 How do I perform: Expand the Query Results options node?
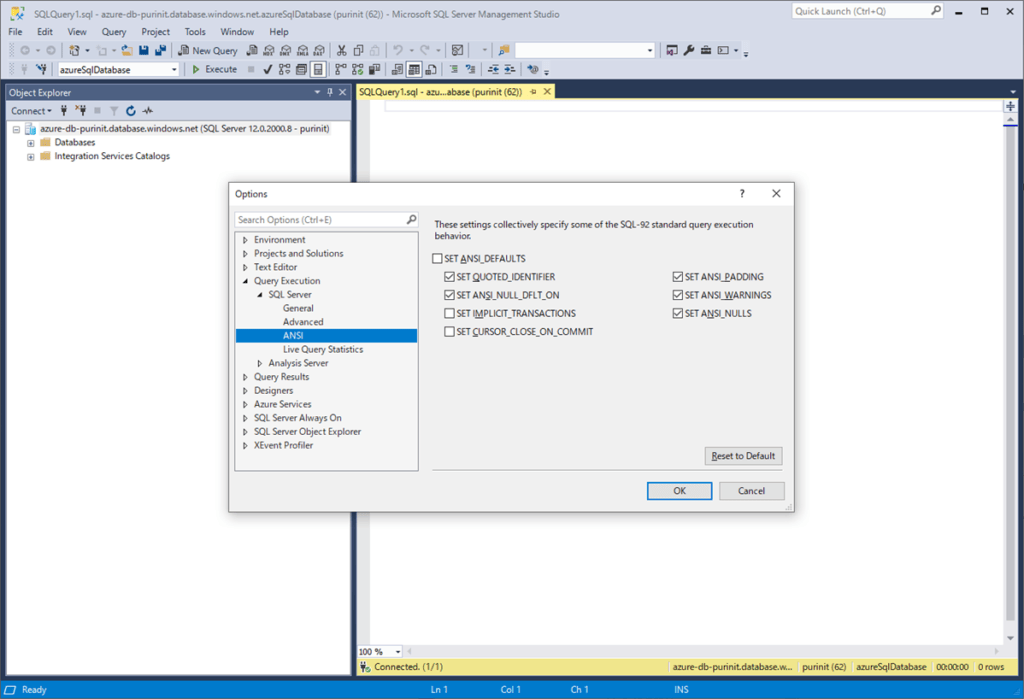click(x=246, y=377)
